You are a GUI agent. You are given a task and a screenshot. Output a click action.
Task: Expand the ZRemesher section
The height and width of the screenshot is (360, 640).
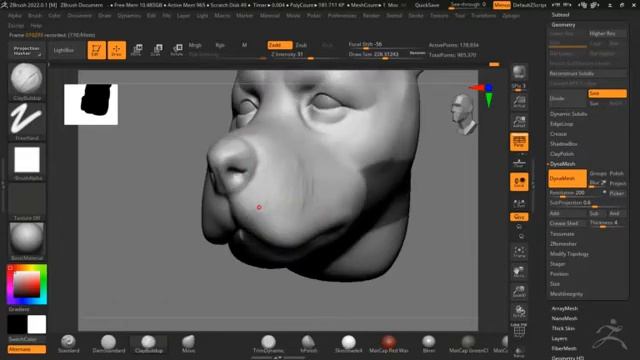click(563, 244)
